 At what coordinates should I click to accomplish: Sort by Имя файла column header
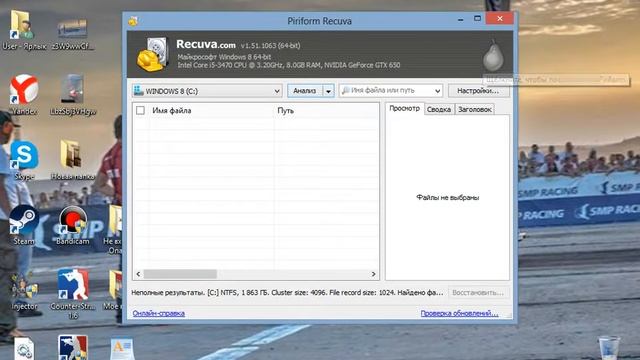click(x=211, y=111)
